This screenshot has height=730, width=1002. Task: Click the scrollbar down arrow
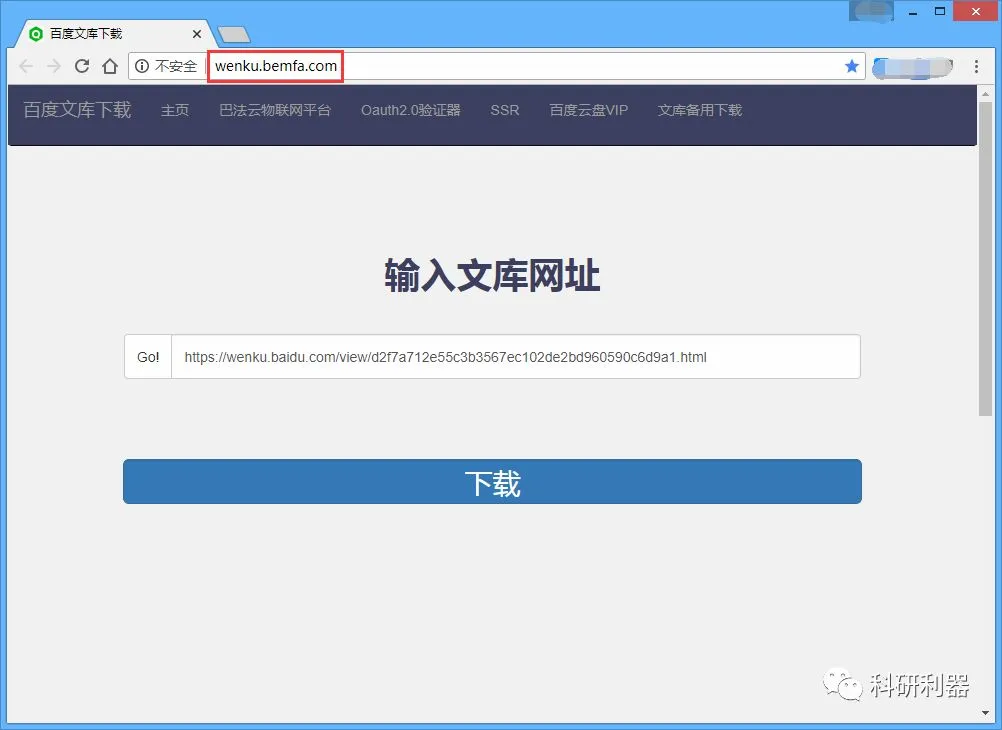(985, 713)
